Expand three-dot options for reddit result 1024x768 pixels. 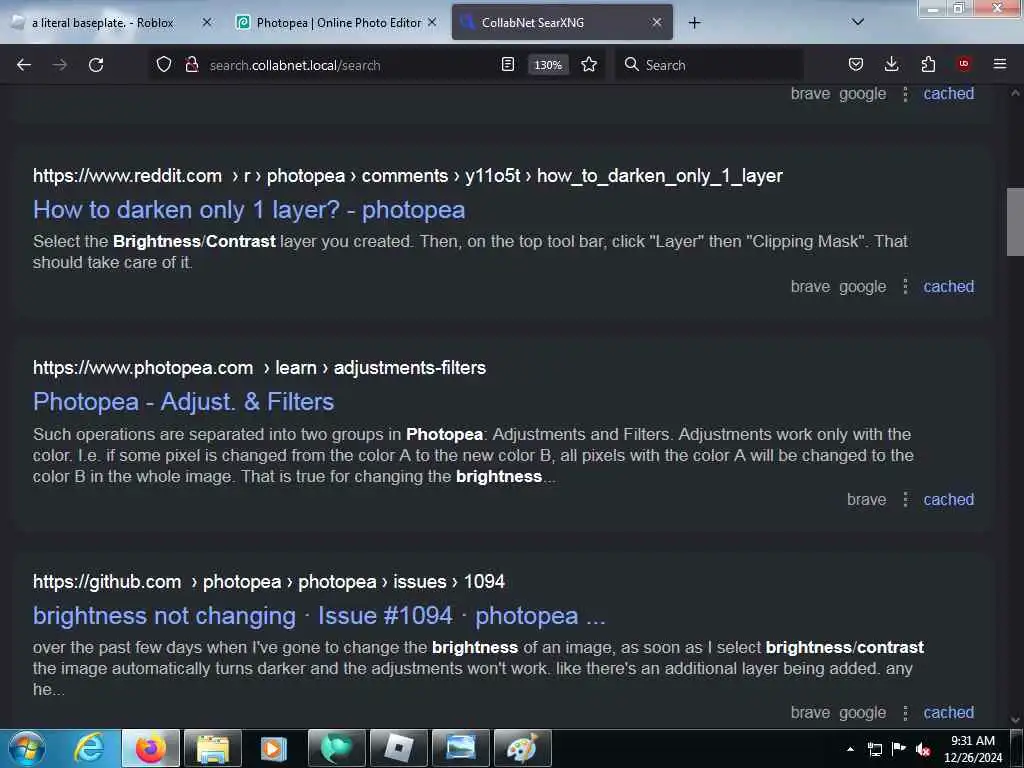click(x=905, y=287)
